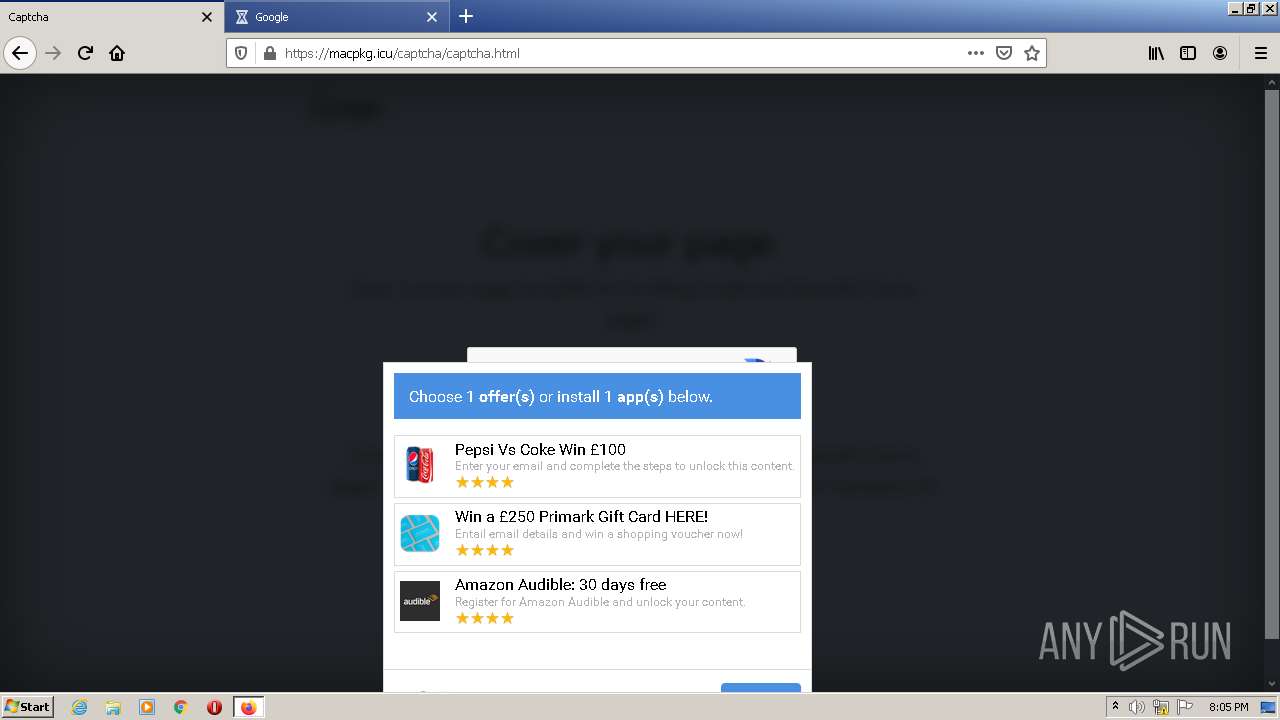Click the Audible offer star rating
Screen dimensions: 1280x720
[x=485, y=618]
